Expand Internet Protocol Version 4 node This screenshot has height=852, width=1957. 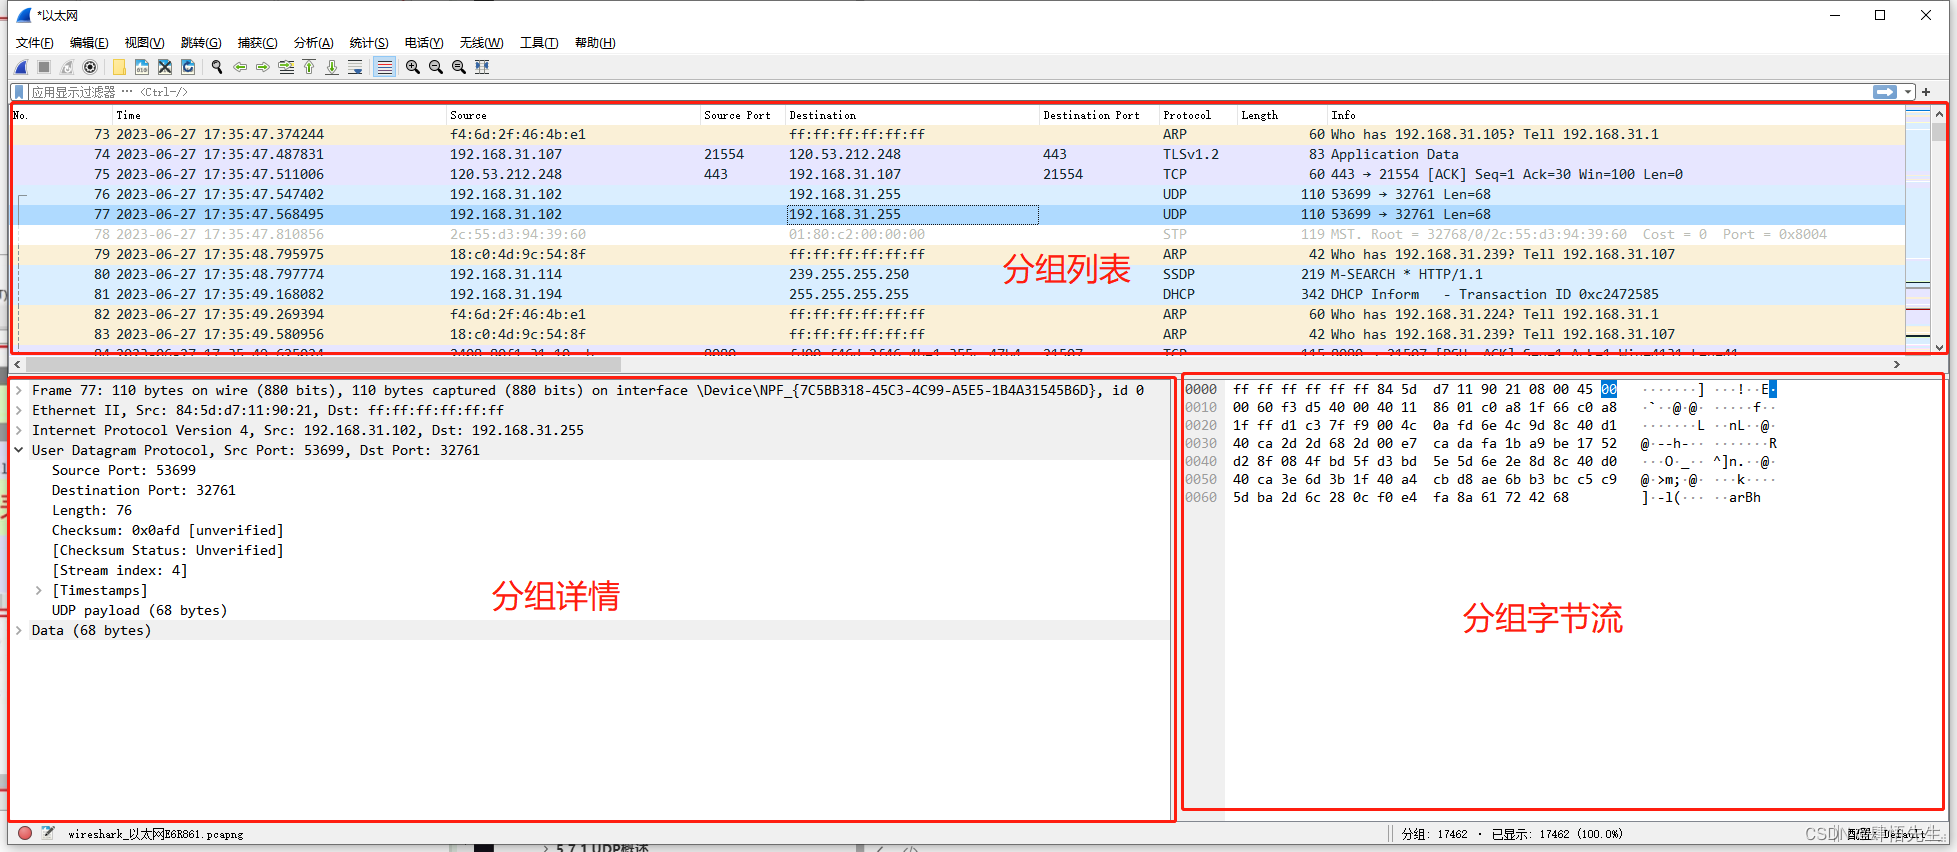(x=19, y=430)
